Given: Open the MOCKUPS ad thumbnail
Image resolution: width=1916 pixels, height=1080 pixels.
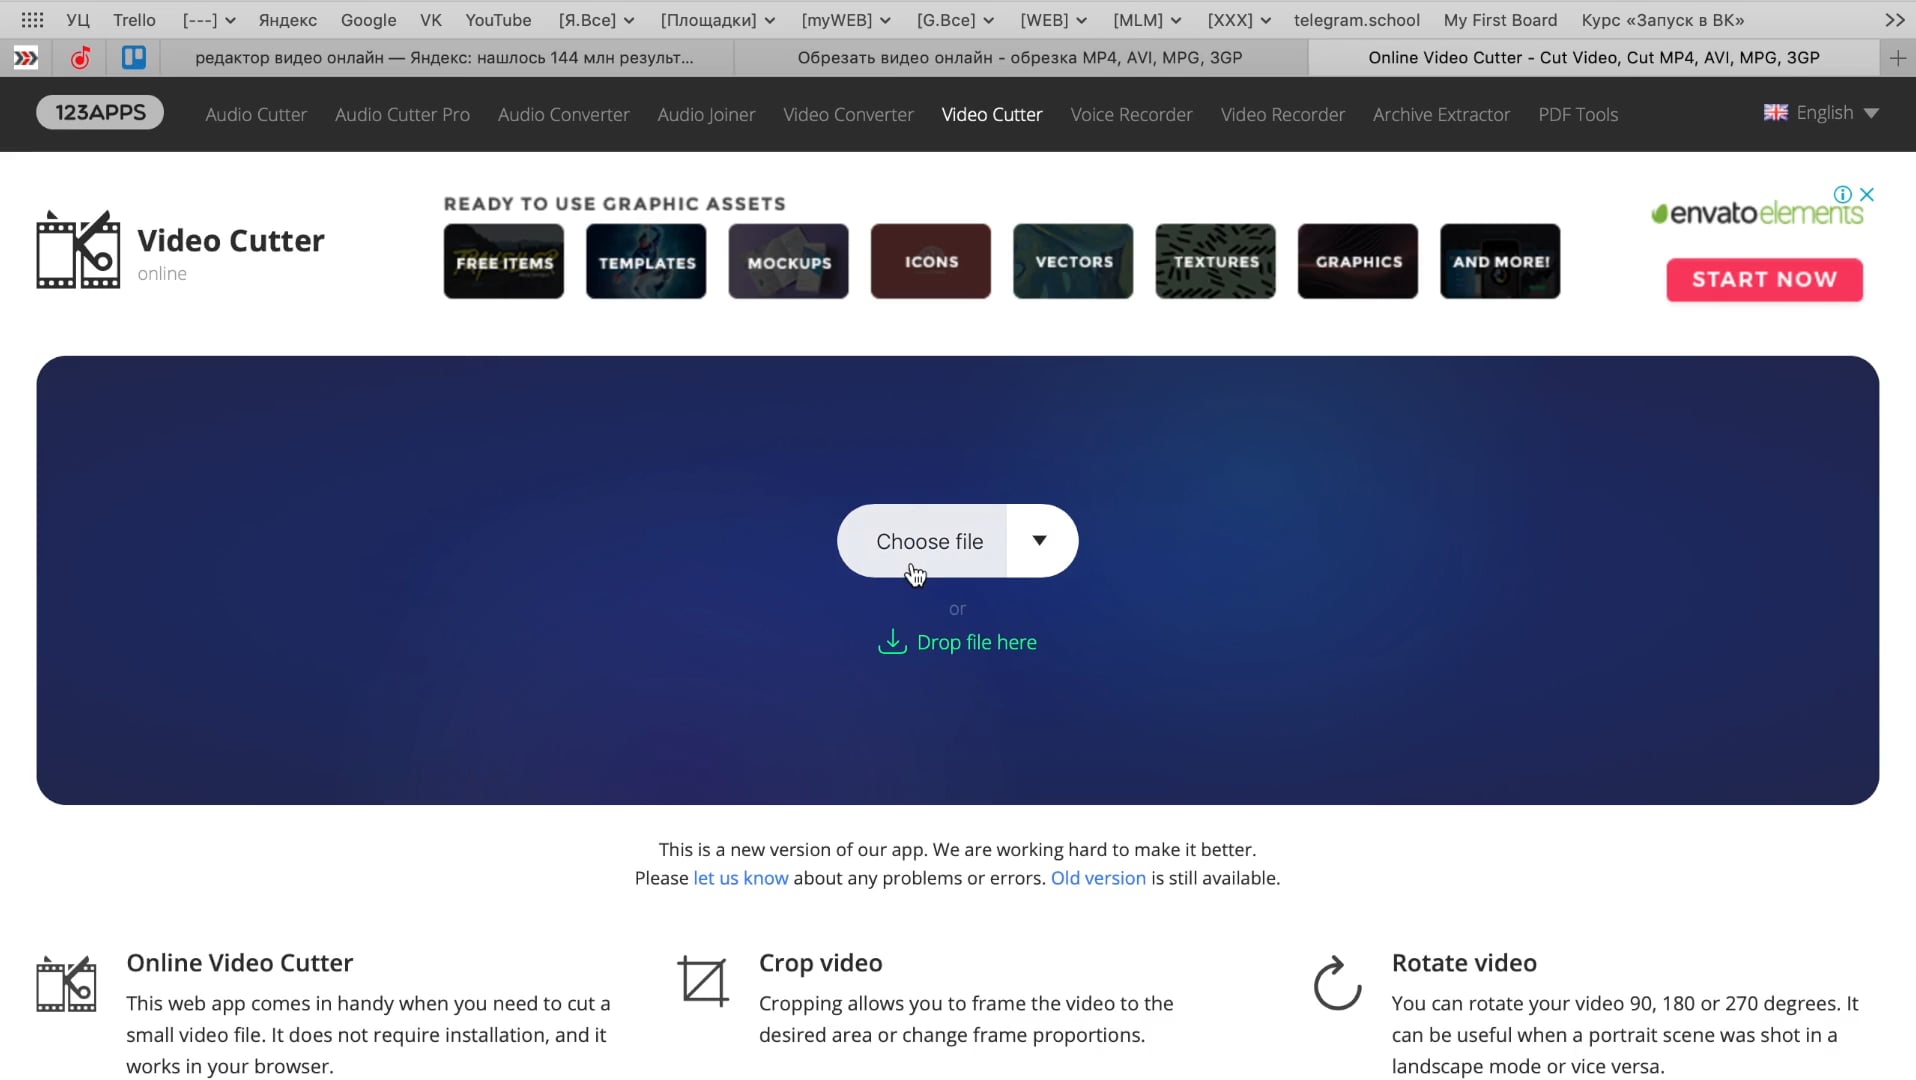Looking at the screenshot, I should tap(788, 261).
